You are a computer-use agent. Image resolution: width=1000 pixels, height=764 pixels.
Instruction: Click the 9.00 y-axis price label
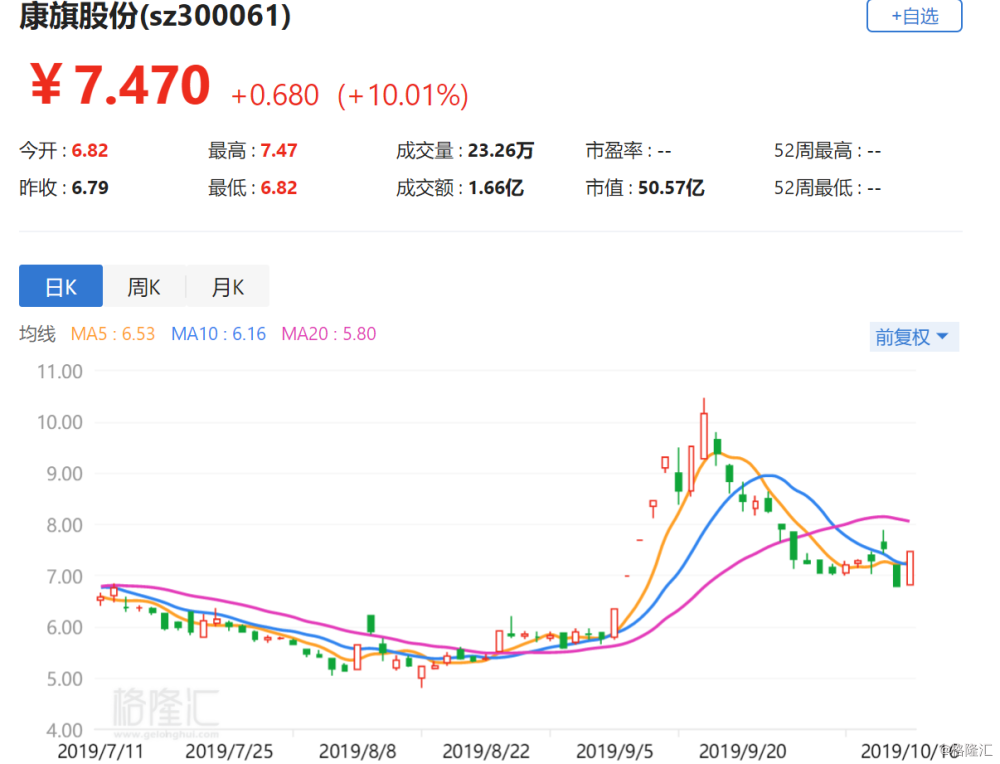pyautogui.click(x=64, y=474)
